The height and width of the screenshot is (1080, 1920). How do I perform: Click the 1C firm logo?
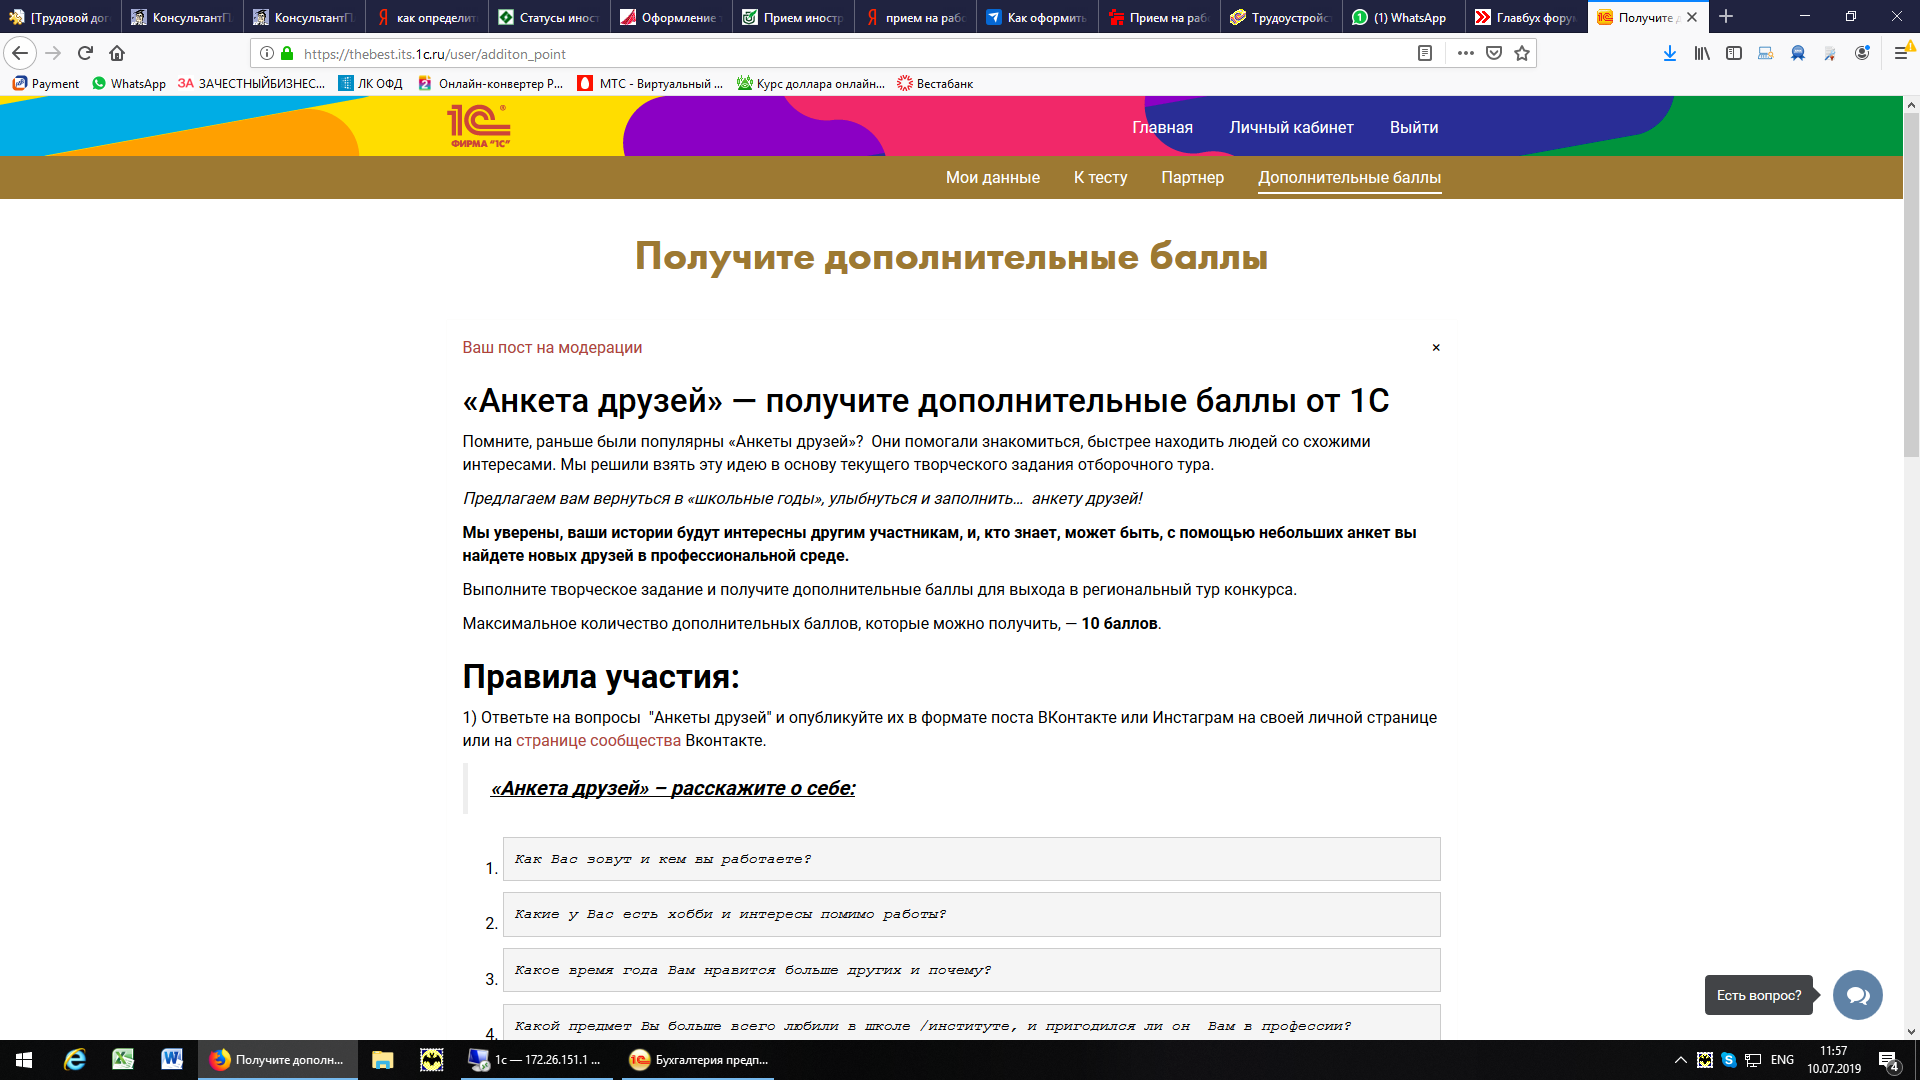(479, 126)
